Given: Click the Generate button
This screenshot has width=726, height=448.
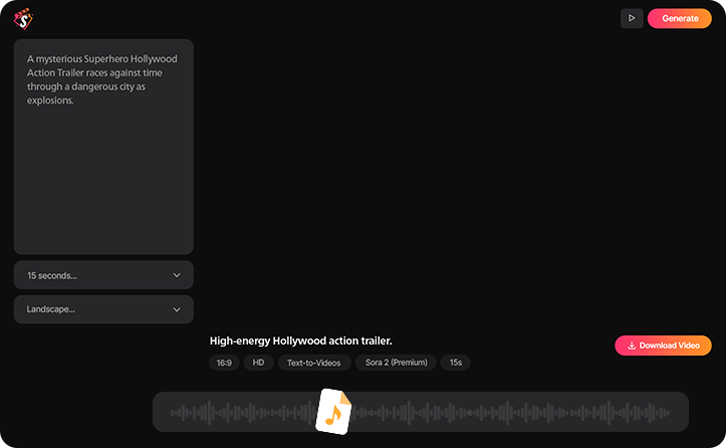Looking at the screenshot, I should [679, 19].
